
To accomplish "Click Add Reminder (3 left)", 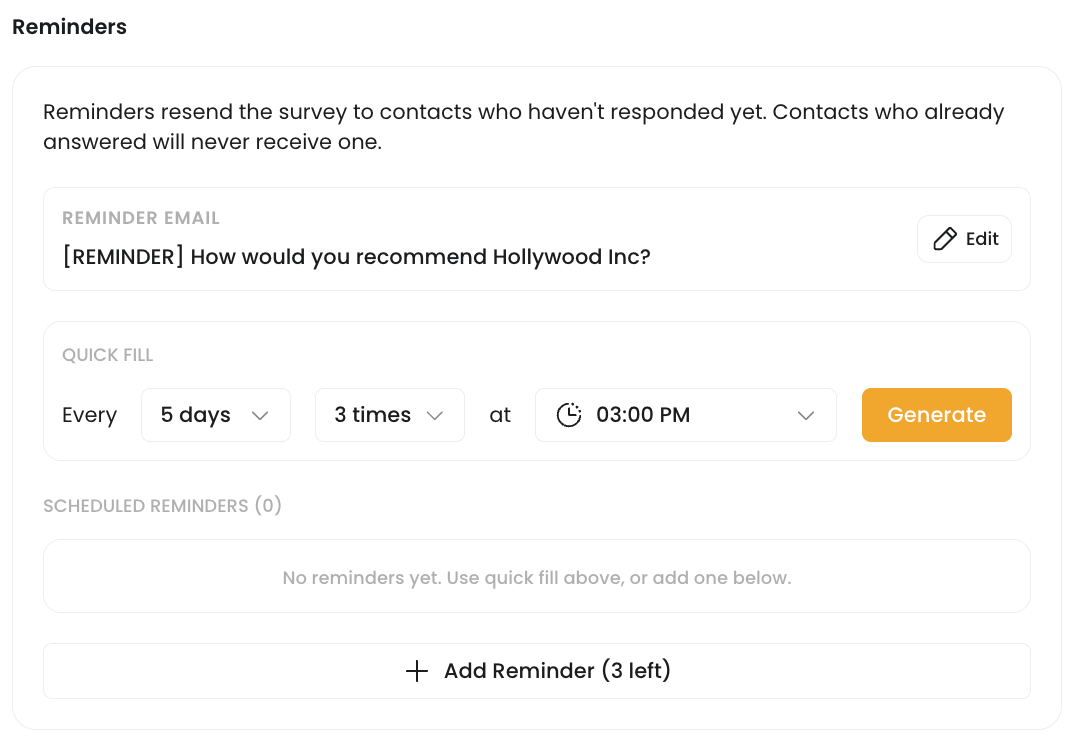I will coord(537,671).
